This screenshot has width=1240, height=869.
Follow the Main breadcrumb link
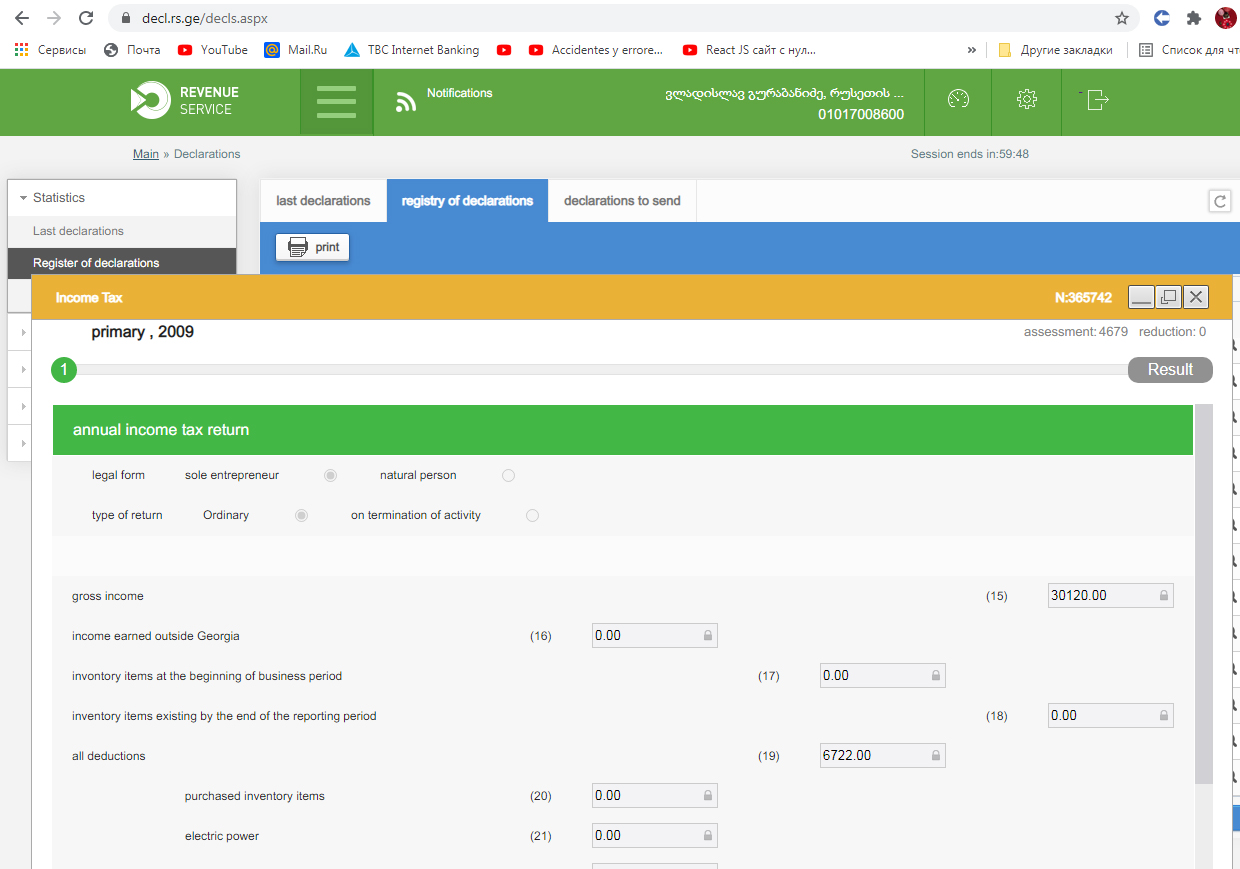point(146,154)
